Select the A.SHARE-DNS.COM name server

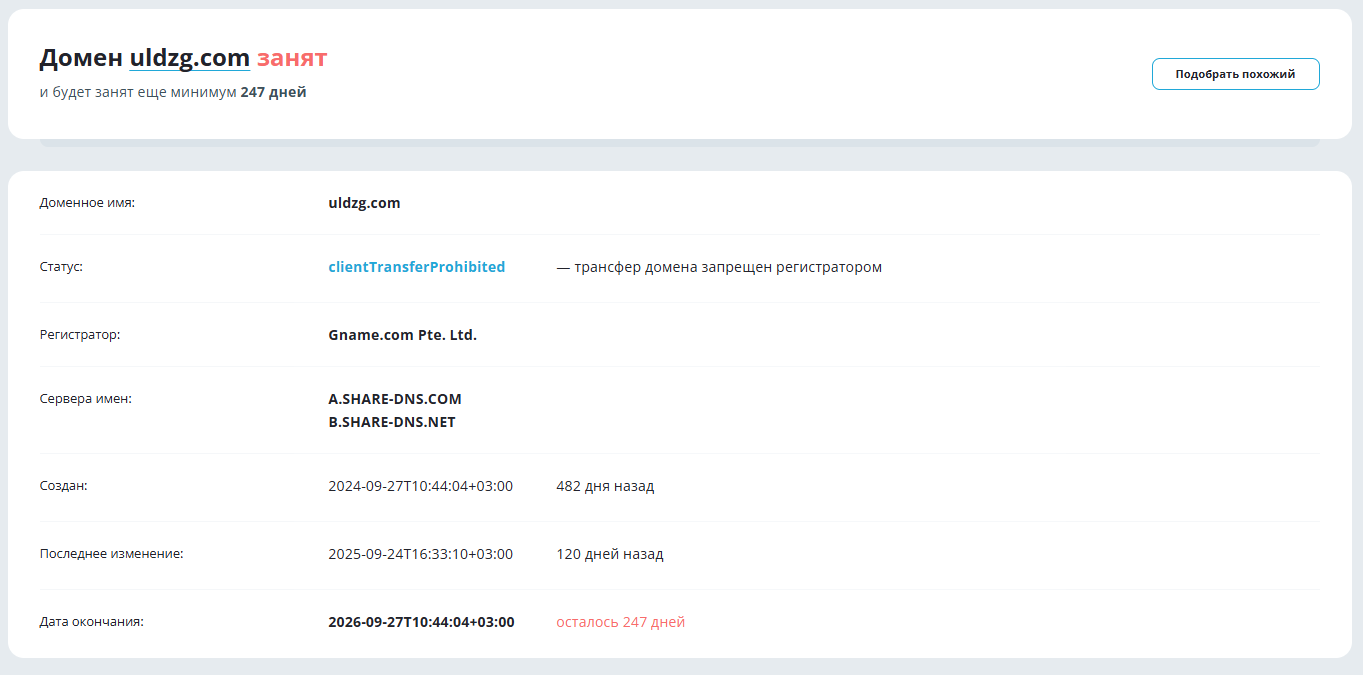[395, 399]
